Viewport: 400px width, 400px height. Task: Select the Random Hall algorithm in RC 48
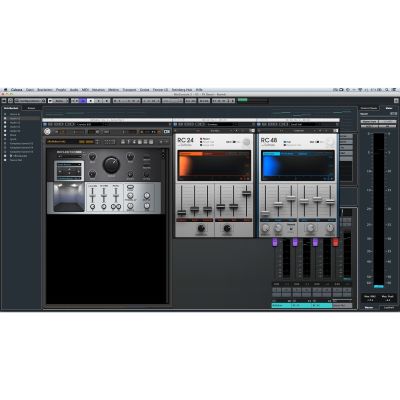[x=293, y=145]
